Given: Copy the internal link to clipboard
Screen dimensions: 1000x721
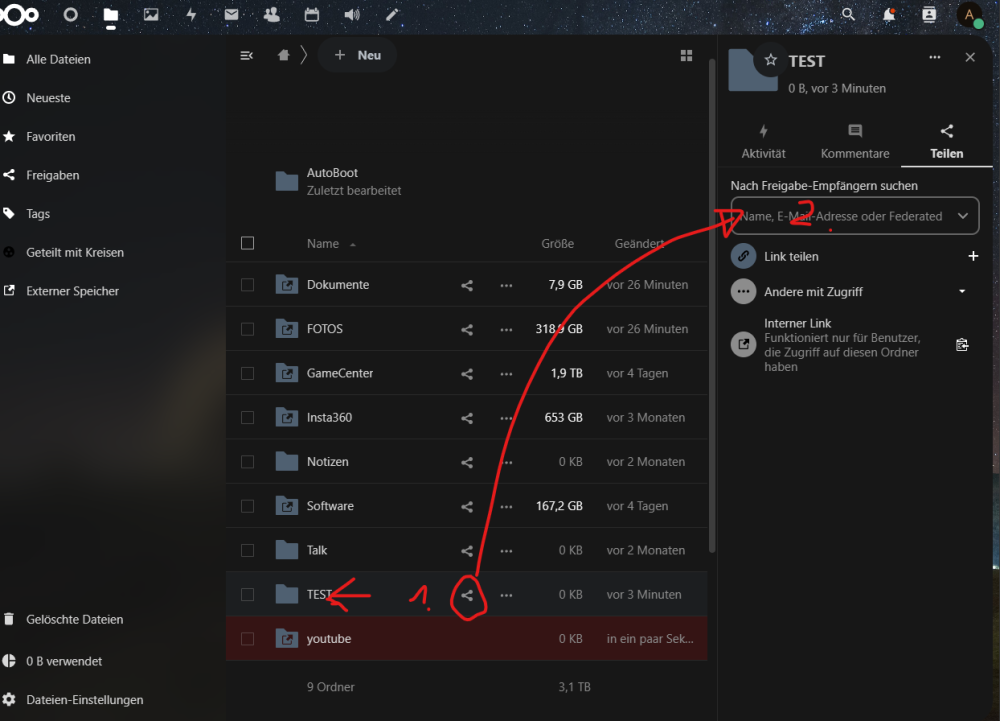Looking at the screenshot, I should (962, 345).
